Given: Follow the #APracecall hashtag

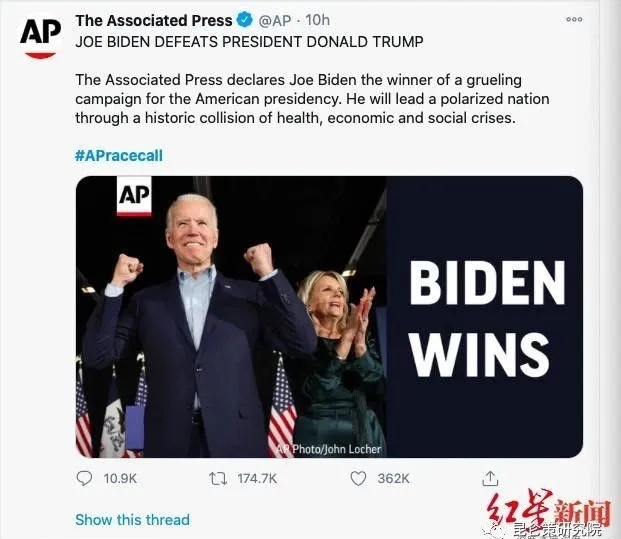Looking at the screenshot, I should coord(119,156).
